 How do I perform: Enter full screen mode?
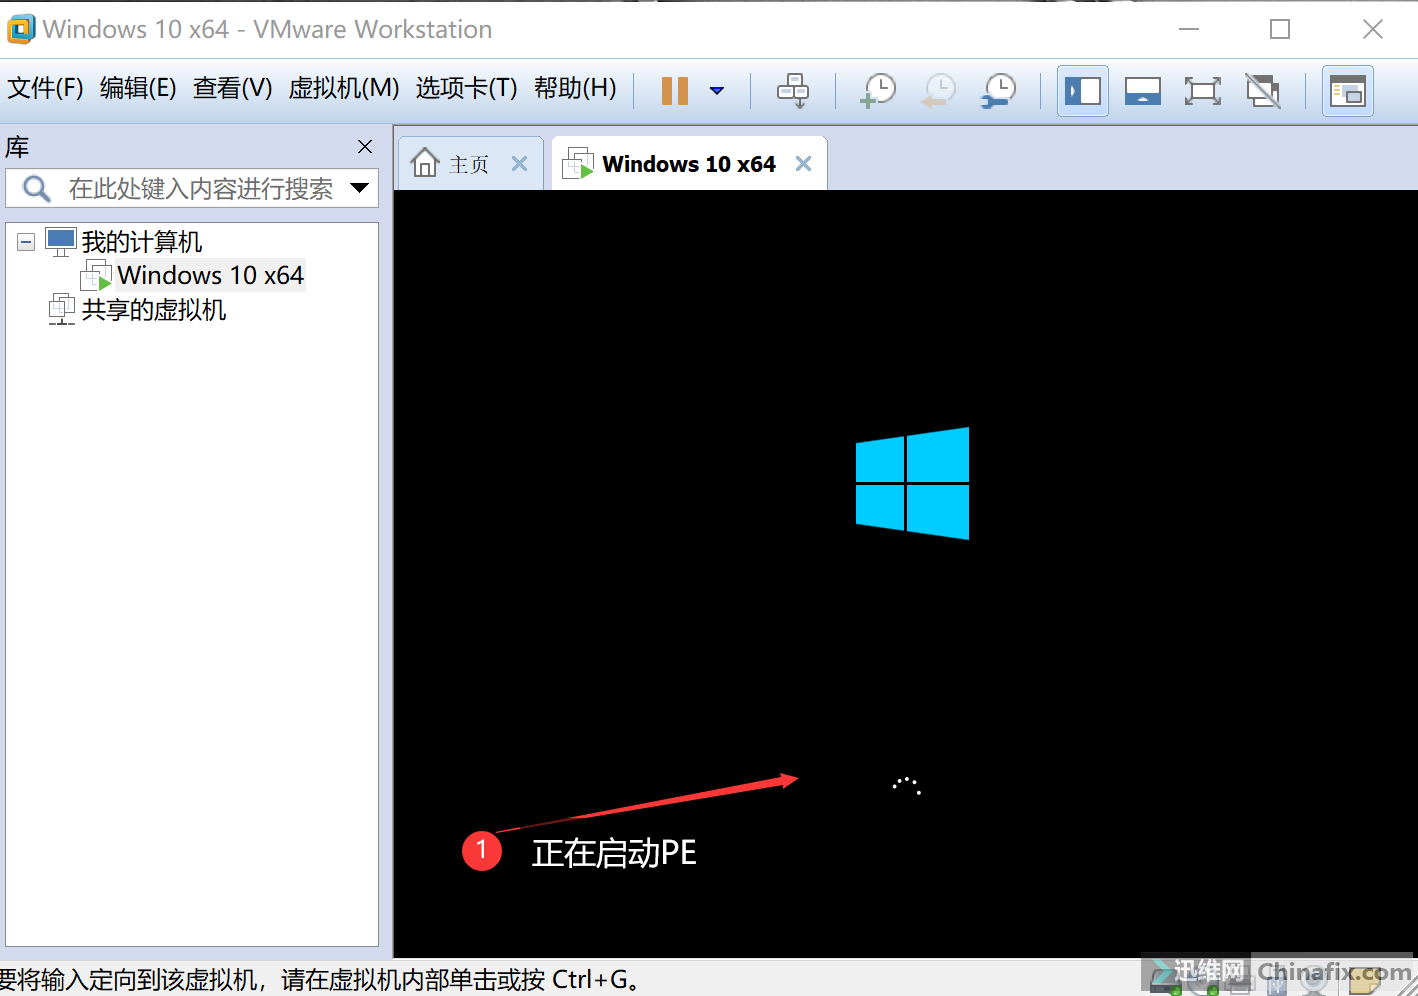click(1203, 91)
